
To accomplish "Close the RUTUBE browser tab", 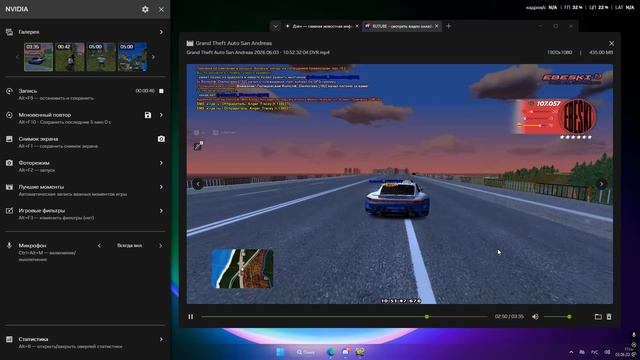I will click(437, 26).
